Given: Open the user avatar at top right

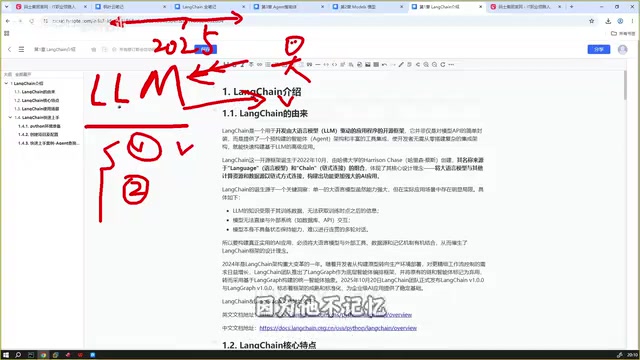Looking at the screenshot, I should (622, 49).
